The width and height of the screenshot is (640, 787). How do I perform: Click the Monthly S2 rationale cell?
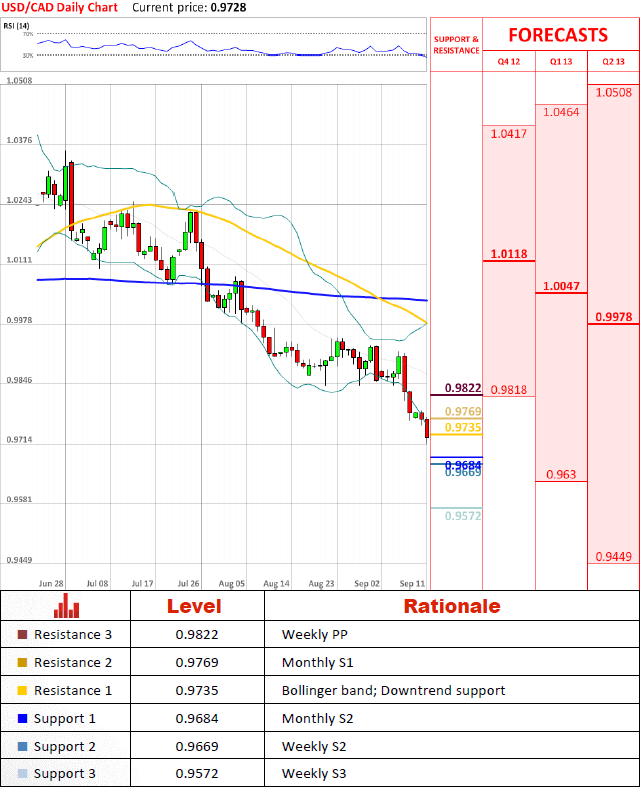311,719
